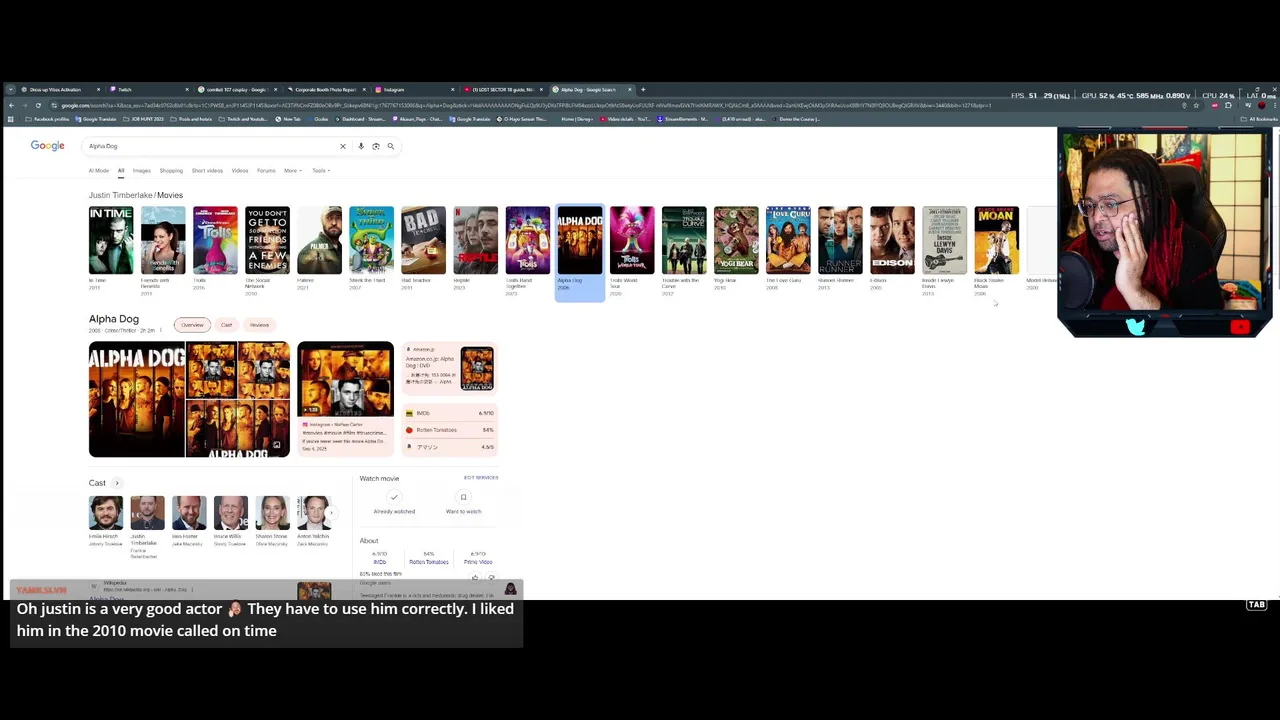
Task: Open The Social Network movie poster
Action: point(267,240)
